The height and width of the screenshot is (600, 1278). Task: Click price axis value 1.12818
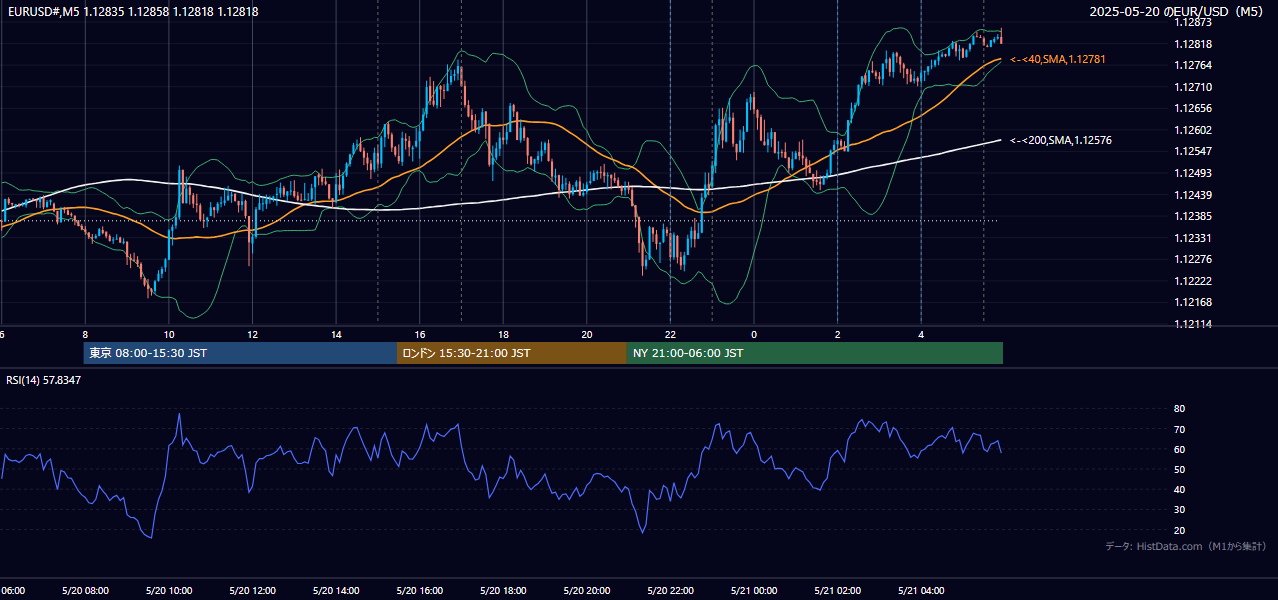pyautogui.click(x=1193, y=44)
